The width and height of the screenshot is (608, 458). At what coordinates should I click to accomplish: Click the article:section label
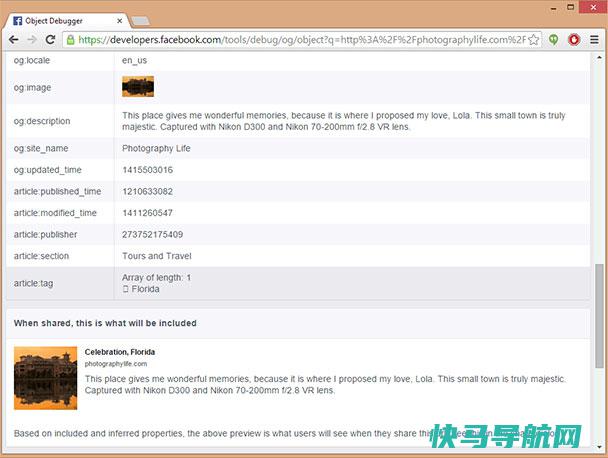pyautogui.click(x=41, y=256)
